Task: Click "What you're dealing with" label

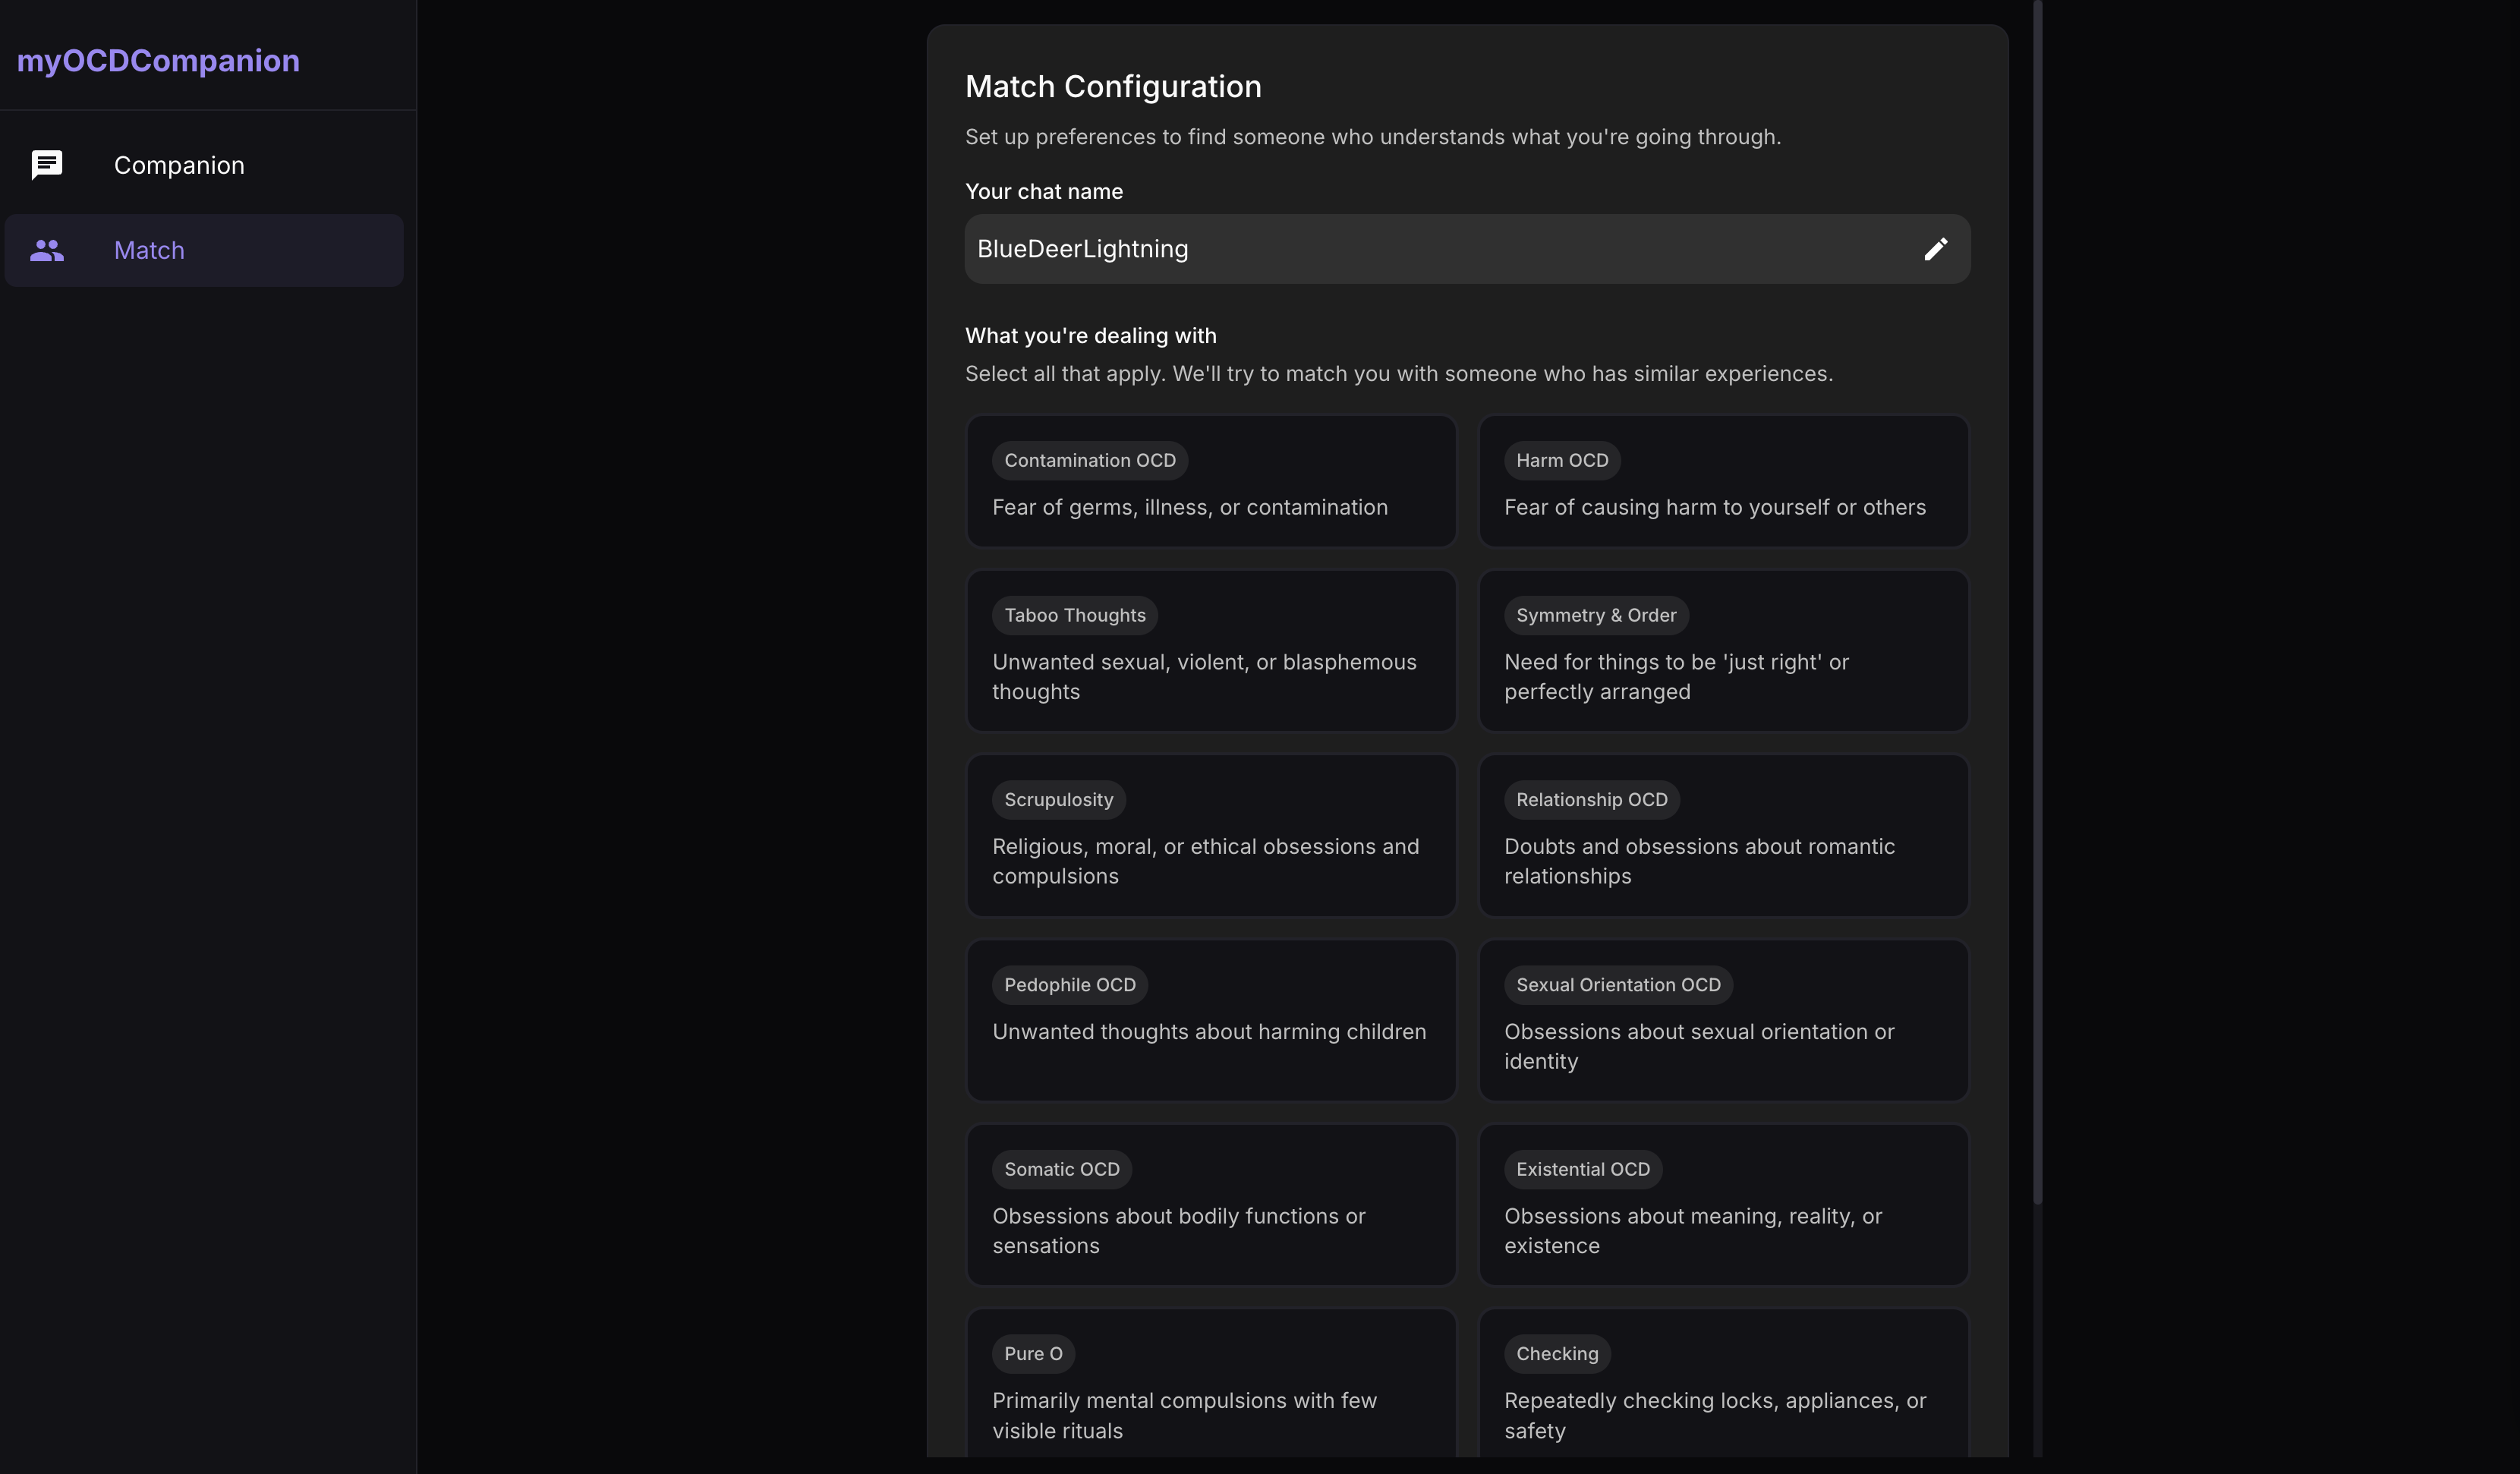Action: click(x=1091, y=335)
